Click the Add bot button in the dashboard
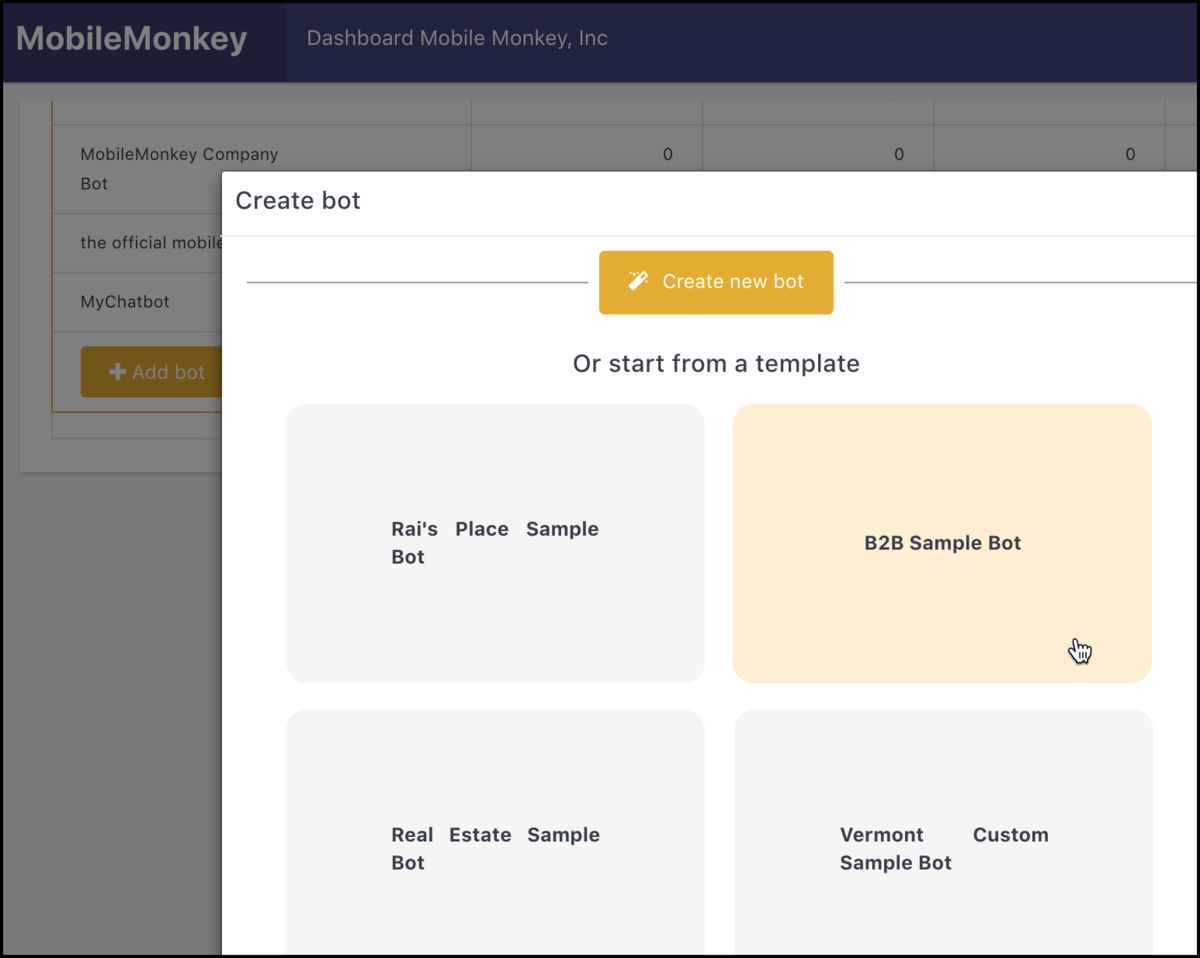 coord(151,372)
